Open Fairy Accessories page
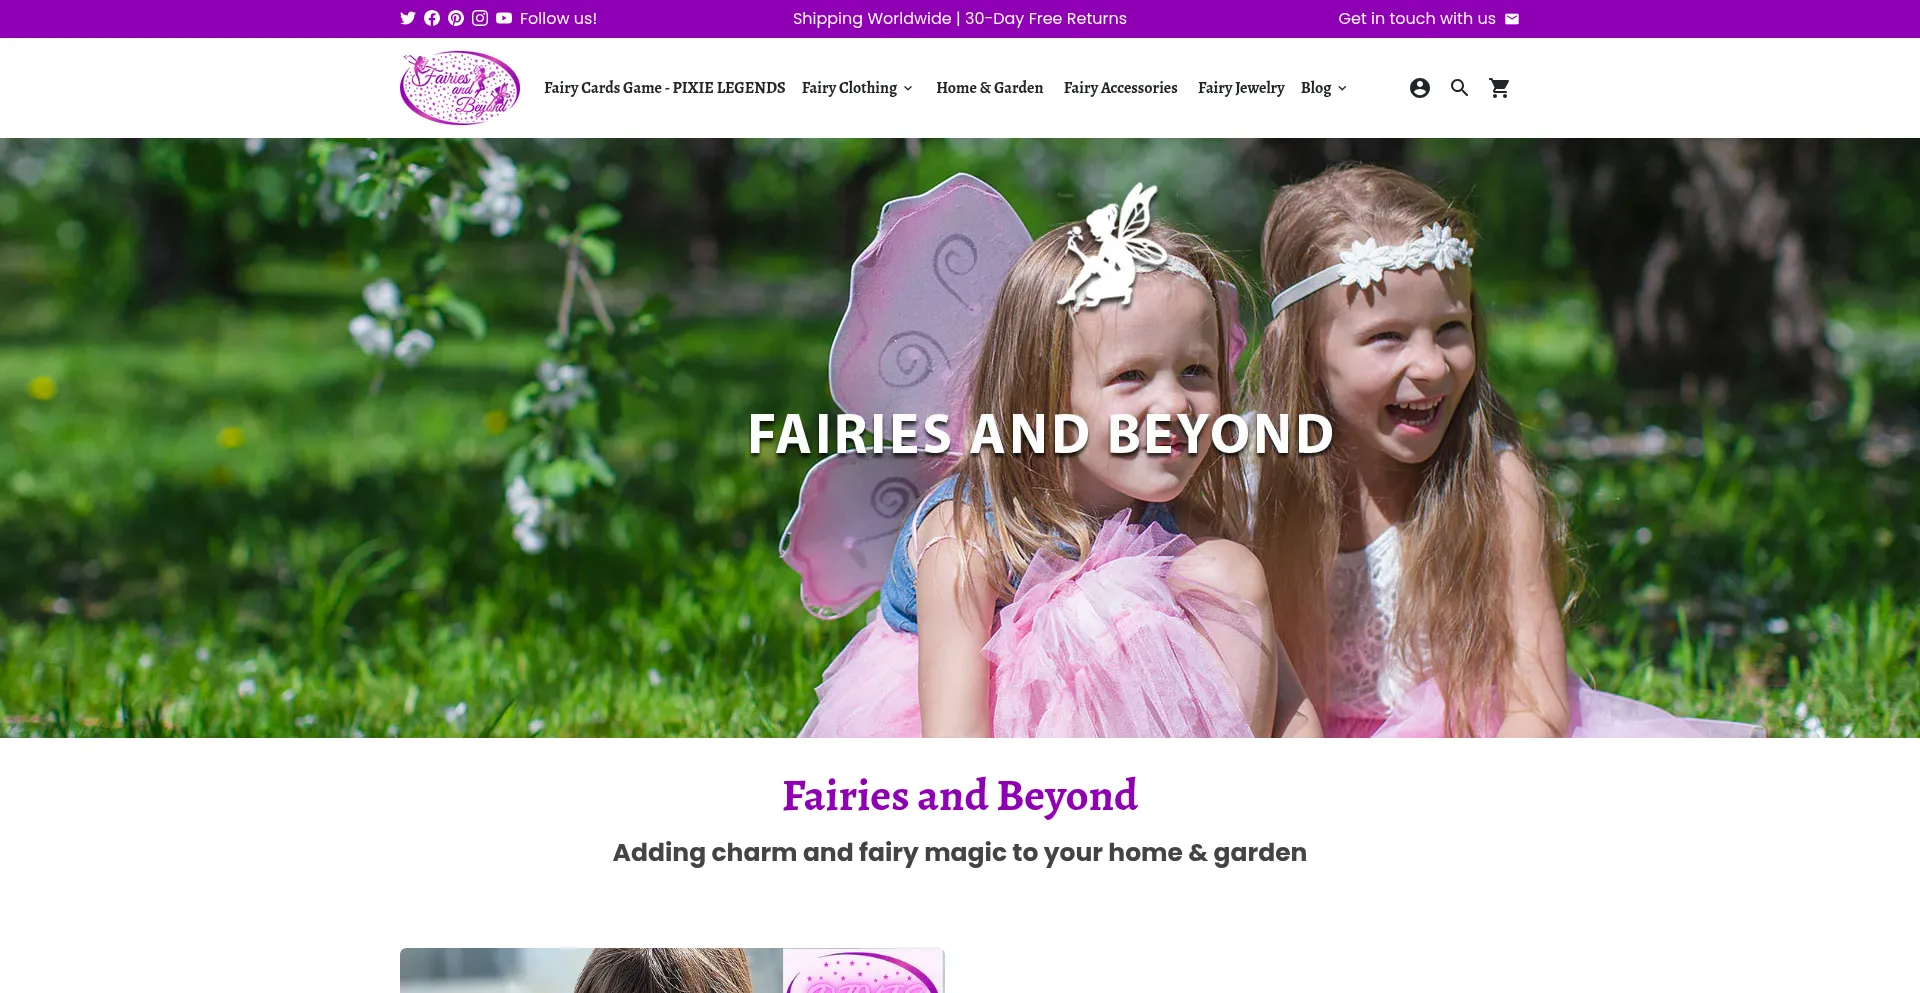The width and height of the screenshot is (1920, 993). click(x=1120, y=88)
